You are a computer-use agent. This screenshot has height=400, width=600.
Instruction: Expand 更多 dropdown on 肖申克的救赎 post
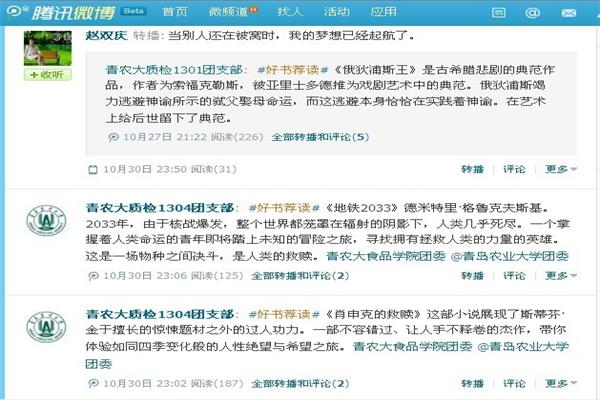click(561, 384)
